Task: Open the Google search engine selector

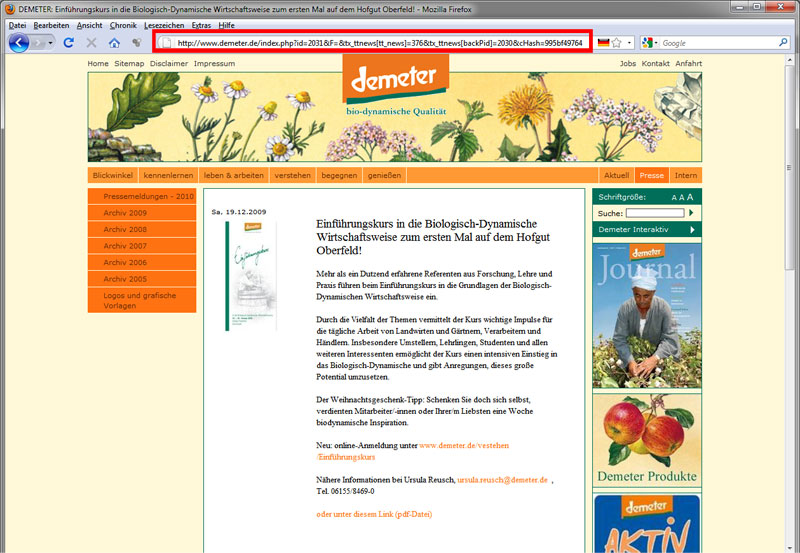Action: pos(649,43)
